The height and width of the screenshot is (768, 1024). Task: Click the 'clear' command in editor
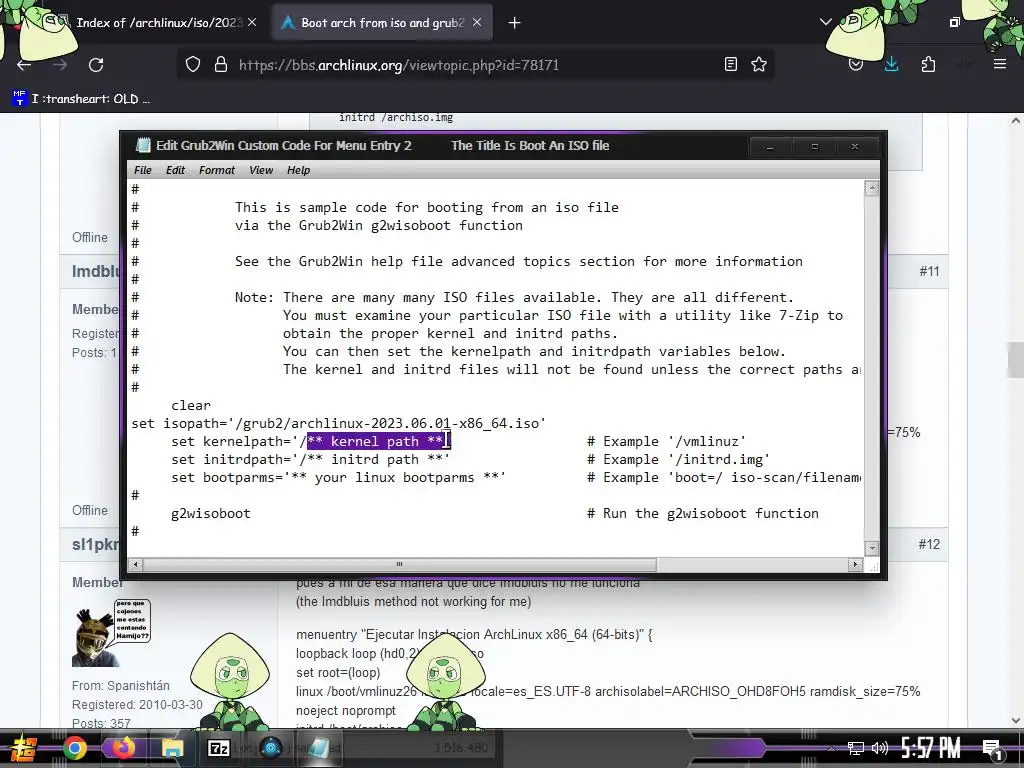(191, 406)
